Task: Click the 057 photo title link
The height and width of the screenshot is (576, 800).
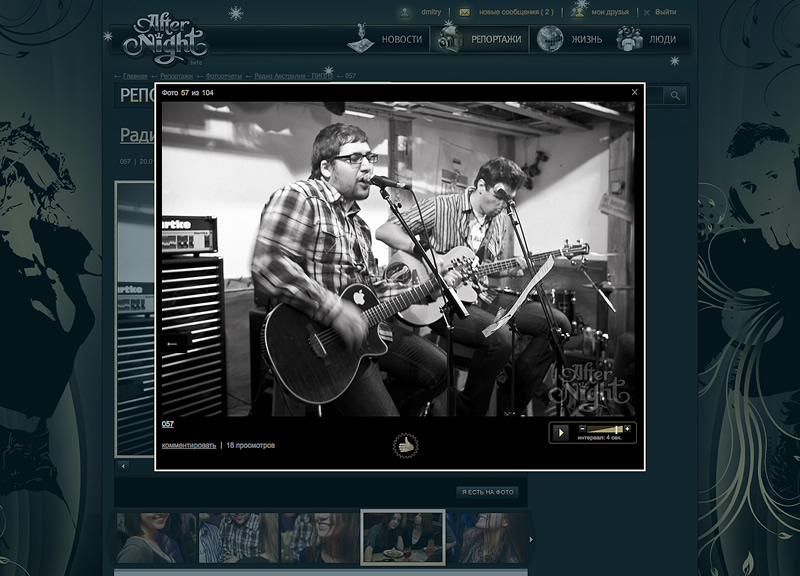Action: pos(168,424)
